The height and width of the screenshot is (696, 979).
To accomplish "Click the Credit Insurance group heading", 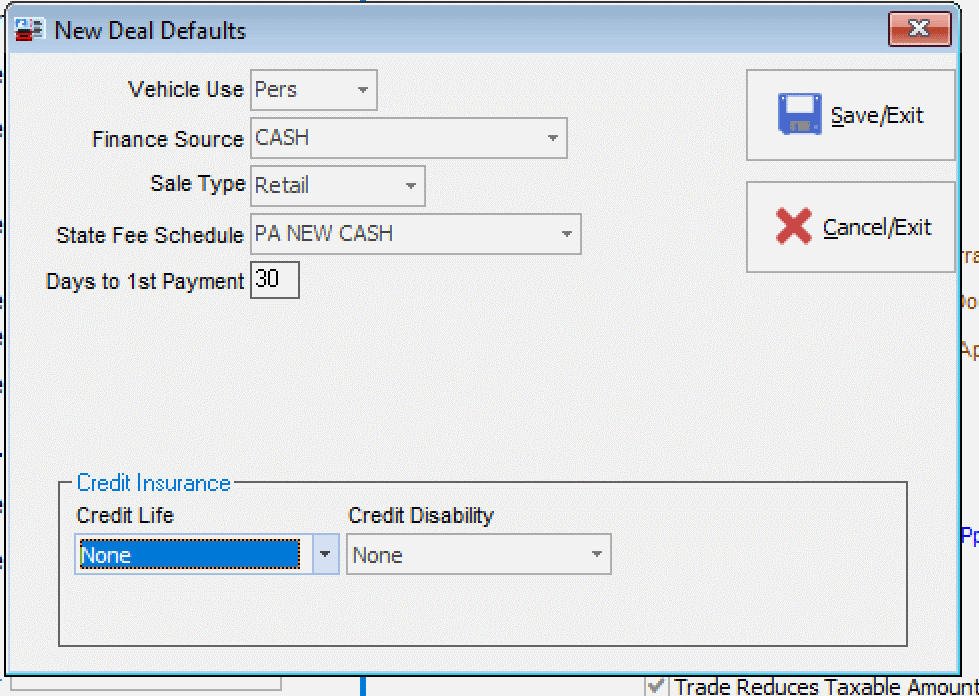I will pos(154,483).
